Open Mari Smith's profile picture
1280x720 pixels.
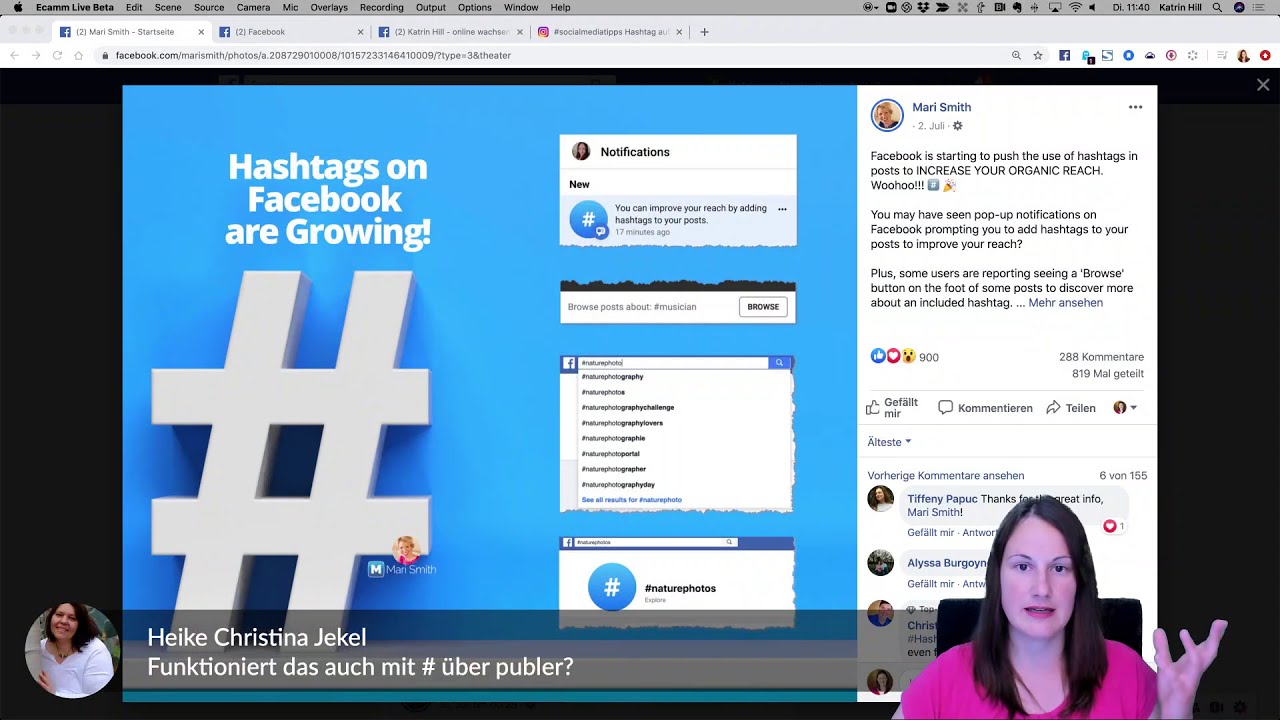click(x=887, y=116)
